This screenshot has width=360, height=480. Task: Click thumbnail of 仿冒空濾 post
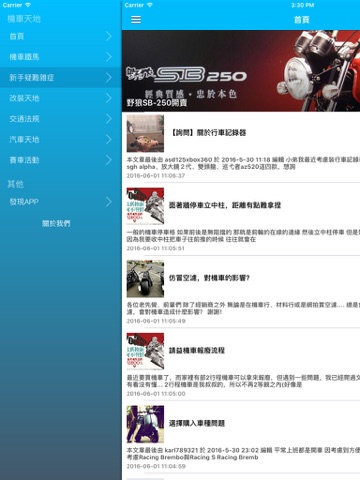(145, 279)
